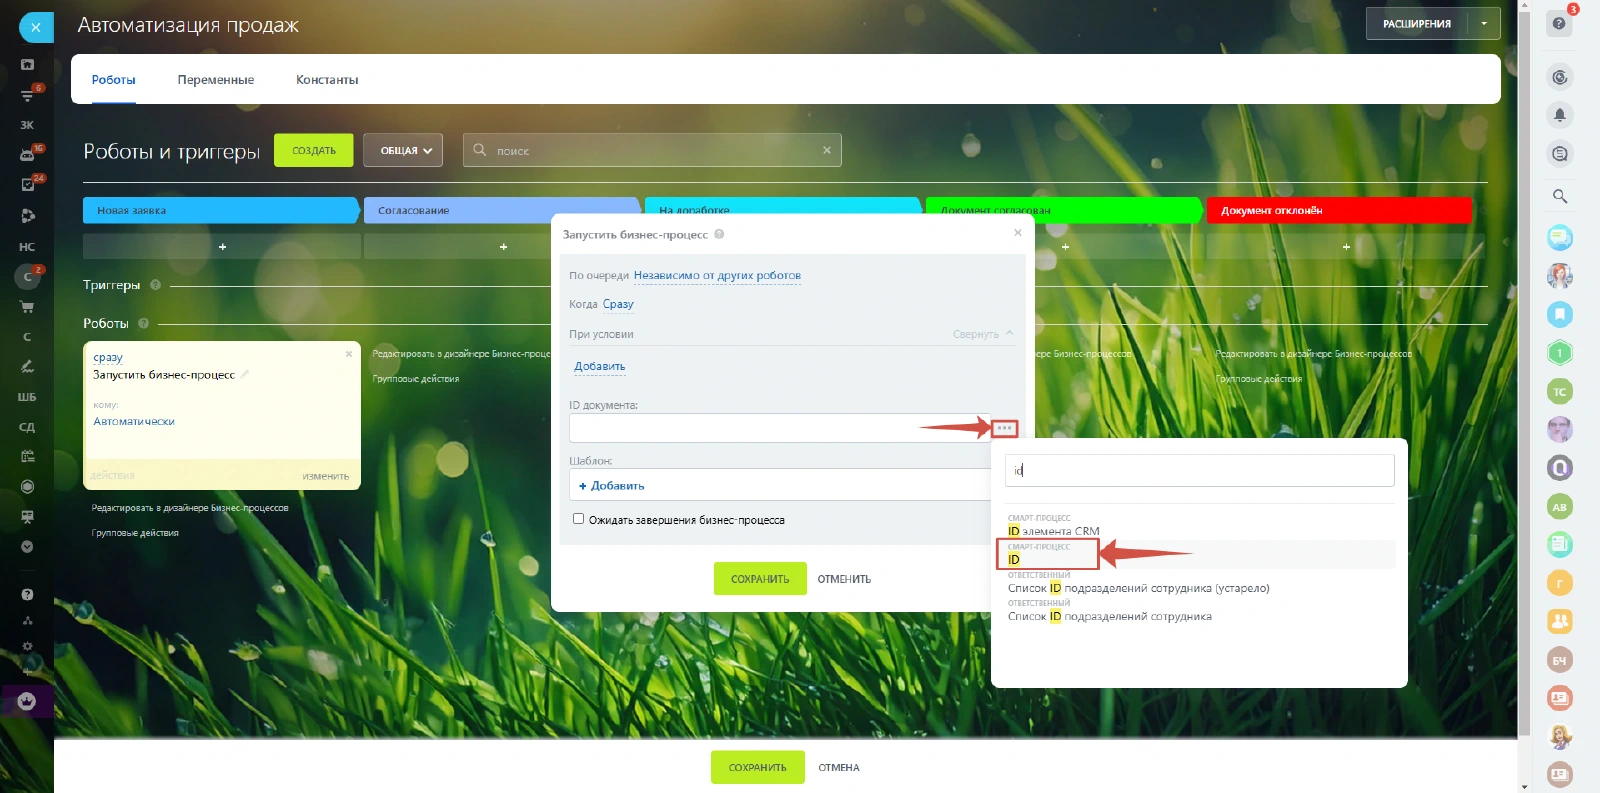Image resolution: width=1600 pixels, height=793 pixels.
Task: Expand the РАСШИРЕНИЯ dropdown arrow
Action: pos(1484,23)
